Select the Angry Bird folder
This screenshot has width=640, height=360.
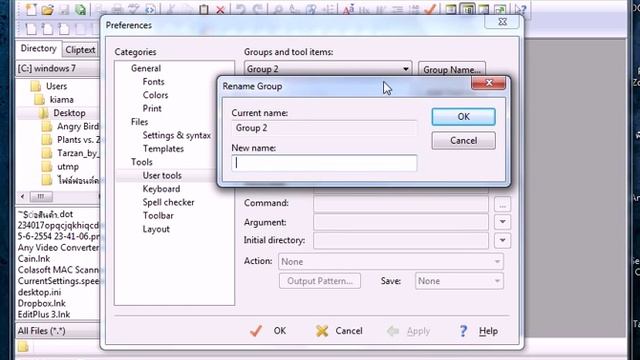(78, 127)
